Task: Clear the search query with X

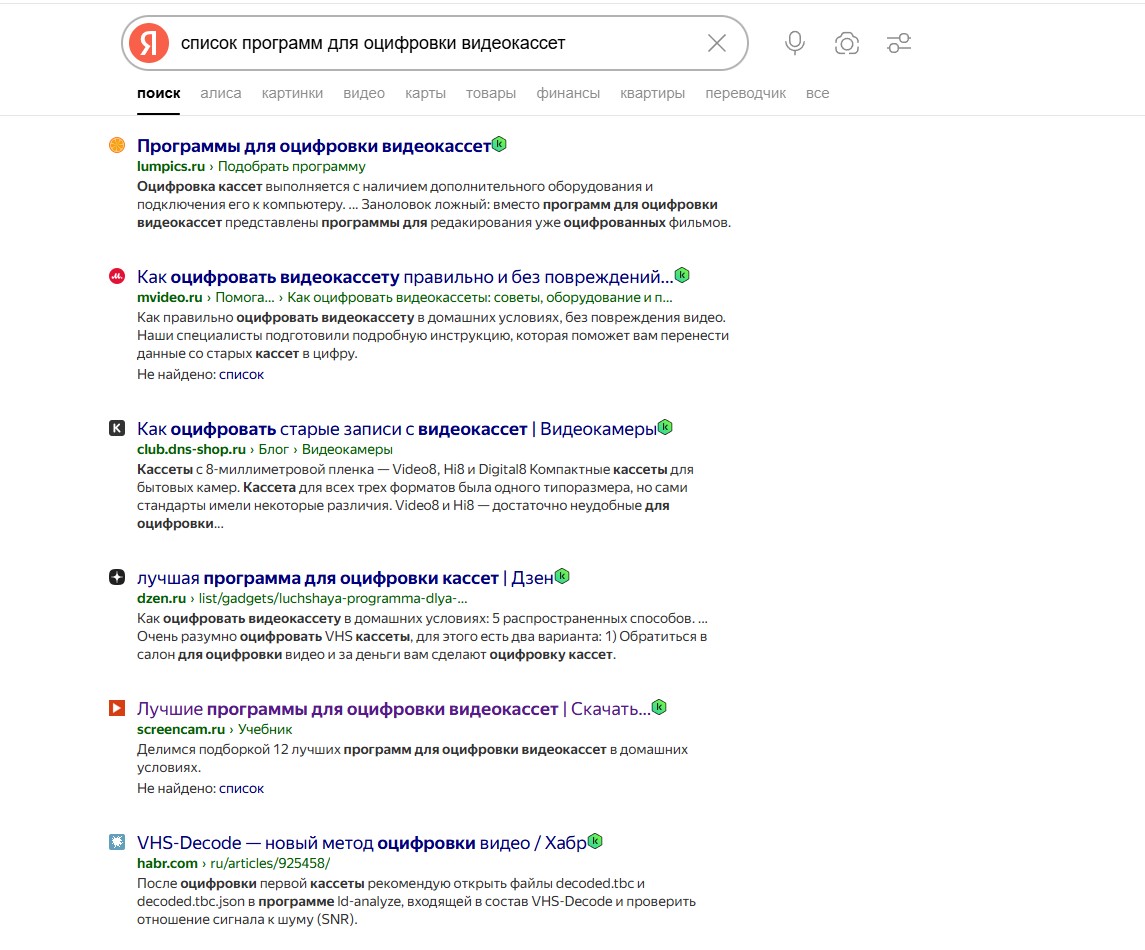Action: tap(717, 43)
